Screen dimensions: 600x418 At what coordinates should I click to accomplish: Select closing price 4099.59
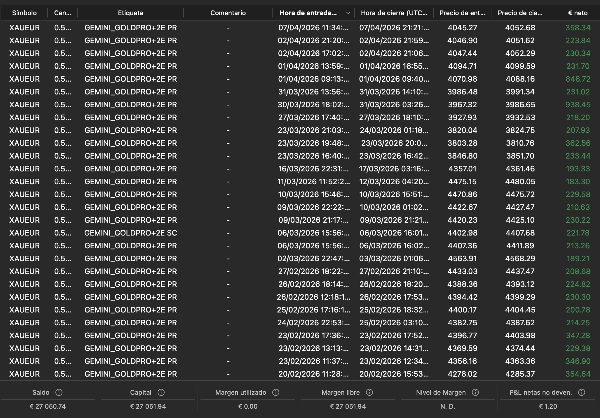click(520, 66)
